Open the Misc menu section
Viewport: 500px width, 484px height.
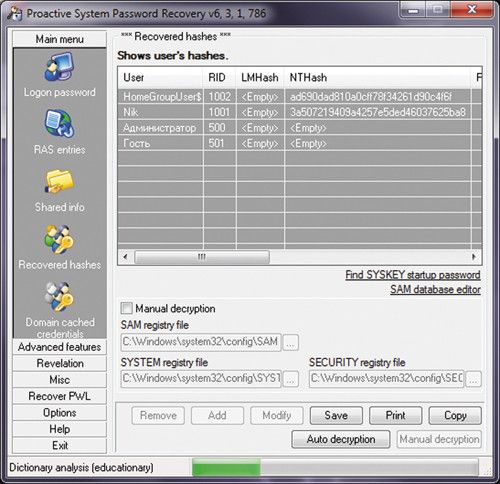(x=59, y=380)
